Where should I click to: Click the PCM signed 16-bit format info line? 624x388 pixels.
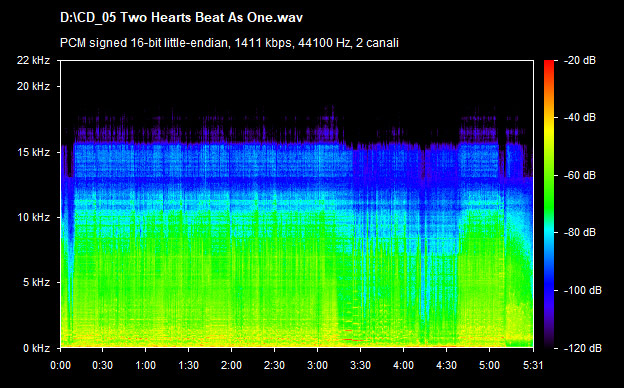pos(229,43)
